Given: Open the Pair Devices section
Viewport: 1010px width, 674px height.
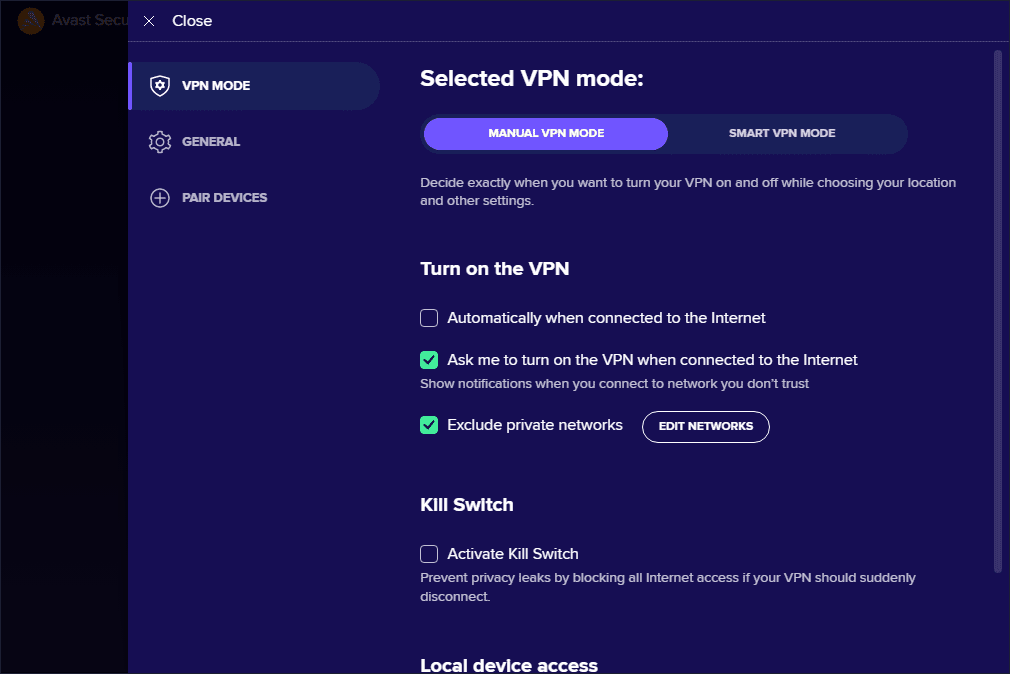Looking at the screenshot, I should coord(222,198).
